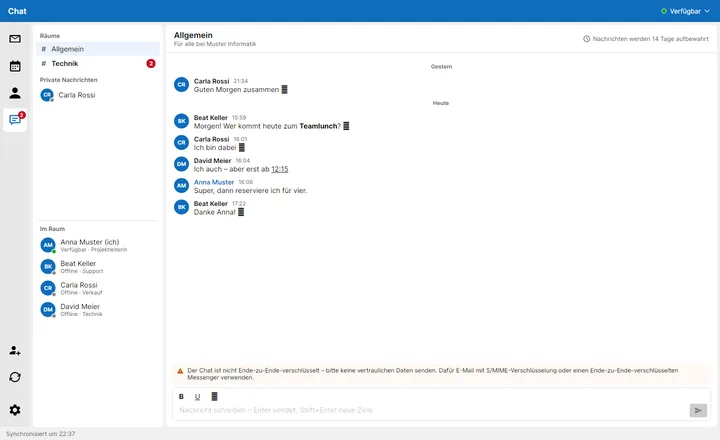Click 'Für alle bei Muster Informatik' room description
The width and height of the screenshot is (720, 440).
215,44
